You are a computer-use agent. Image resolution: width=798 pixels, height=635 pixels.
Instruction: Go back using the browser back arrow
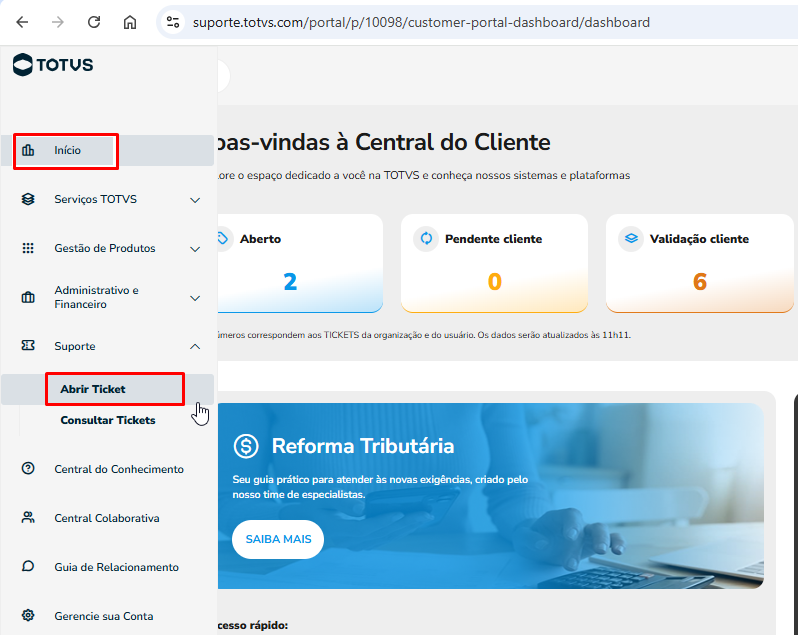22,22
